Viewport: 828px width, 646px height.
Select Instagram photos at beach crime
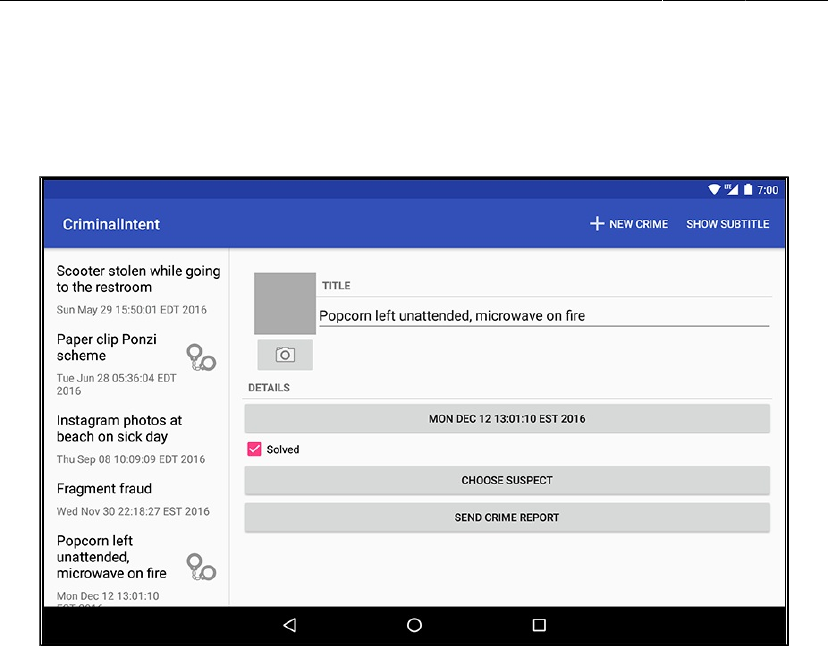point(138,439)
